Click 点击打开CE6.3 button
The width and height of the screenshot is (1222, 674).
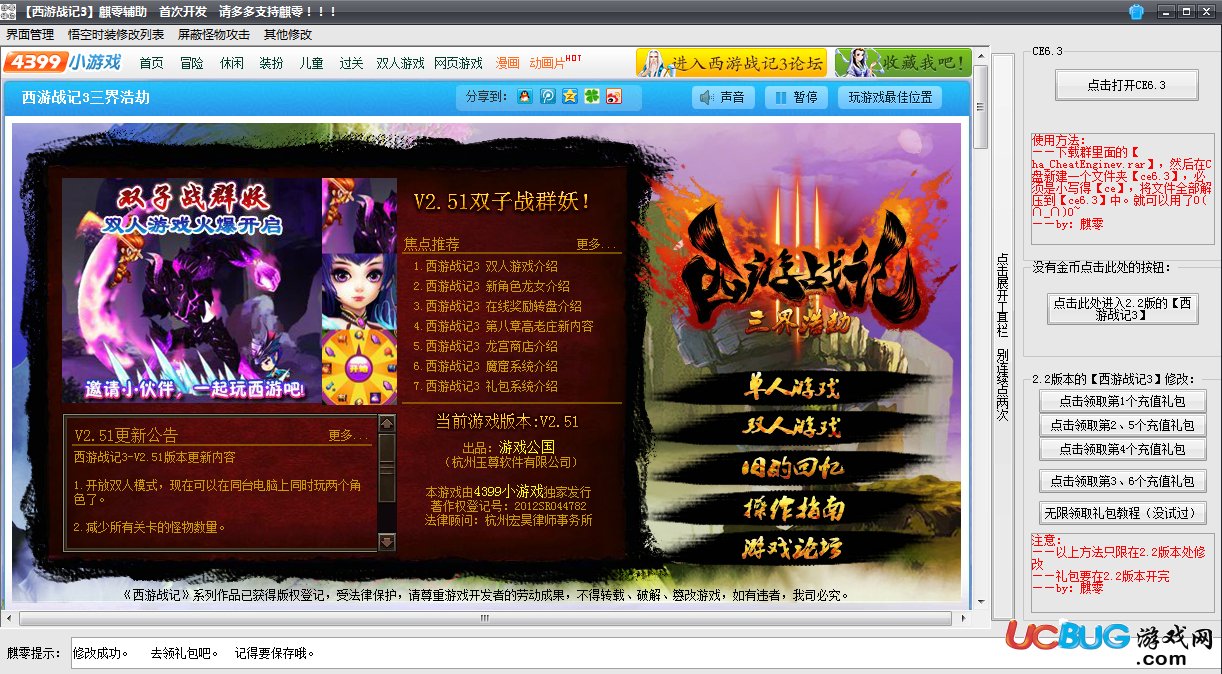(x=1126, y=85)
